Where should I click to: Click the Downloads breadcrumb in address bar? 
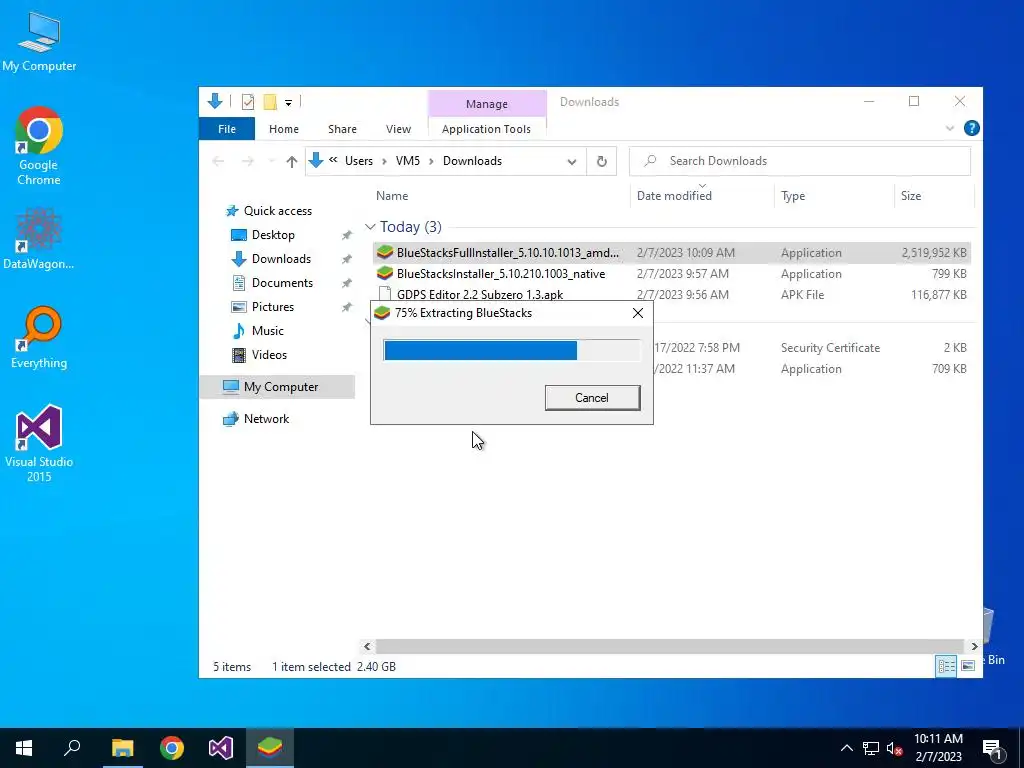tap(472, 161)
